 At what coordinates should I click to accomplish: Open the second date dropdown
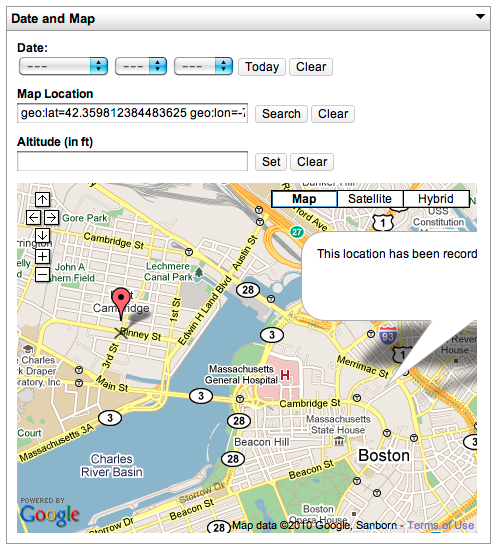click(x=141, y=66)
